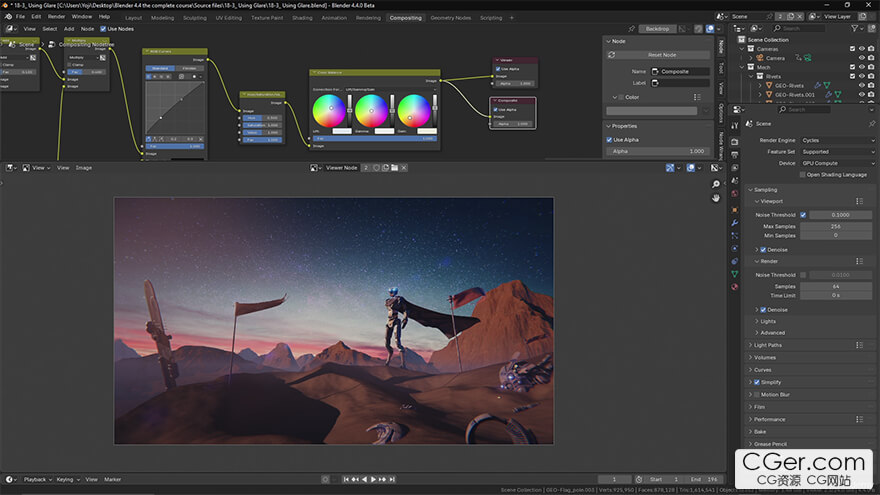This screenshot has height=495, width=880.
Task: Hide Camera object with eye icon
Action: [x=861, y=58]
